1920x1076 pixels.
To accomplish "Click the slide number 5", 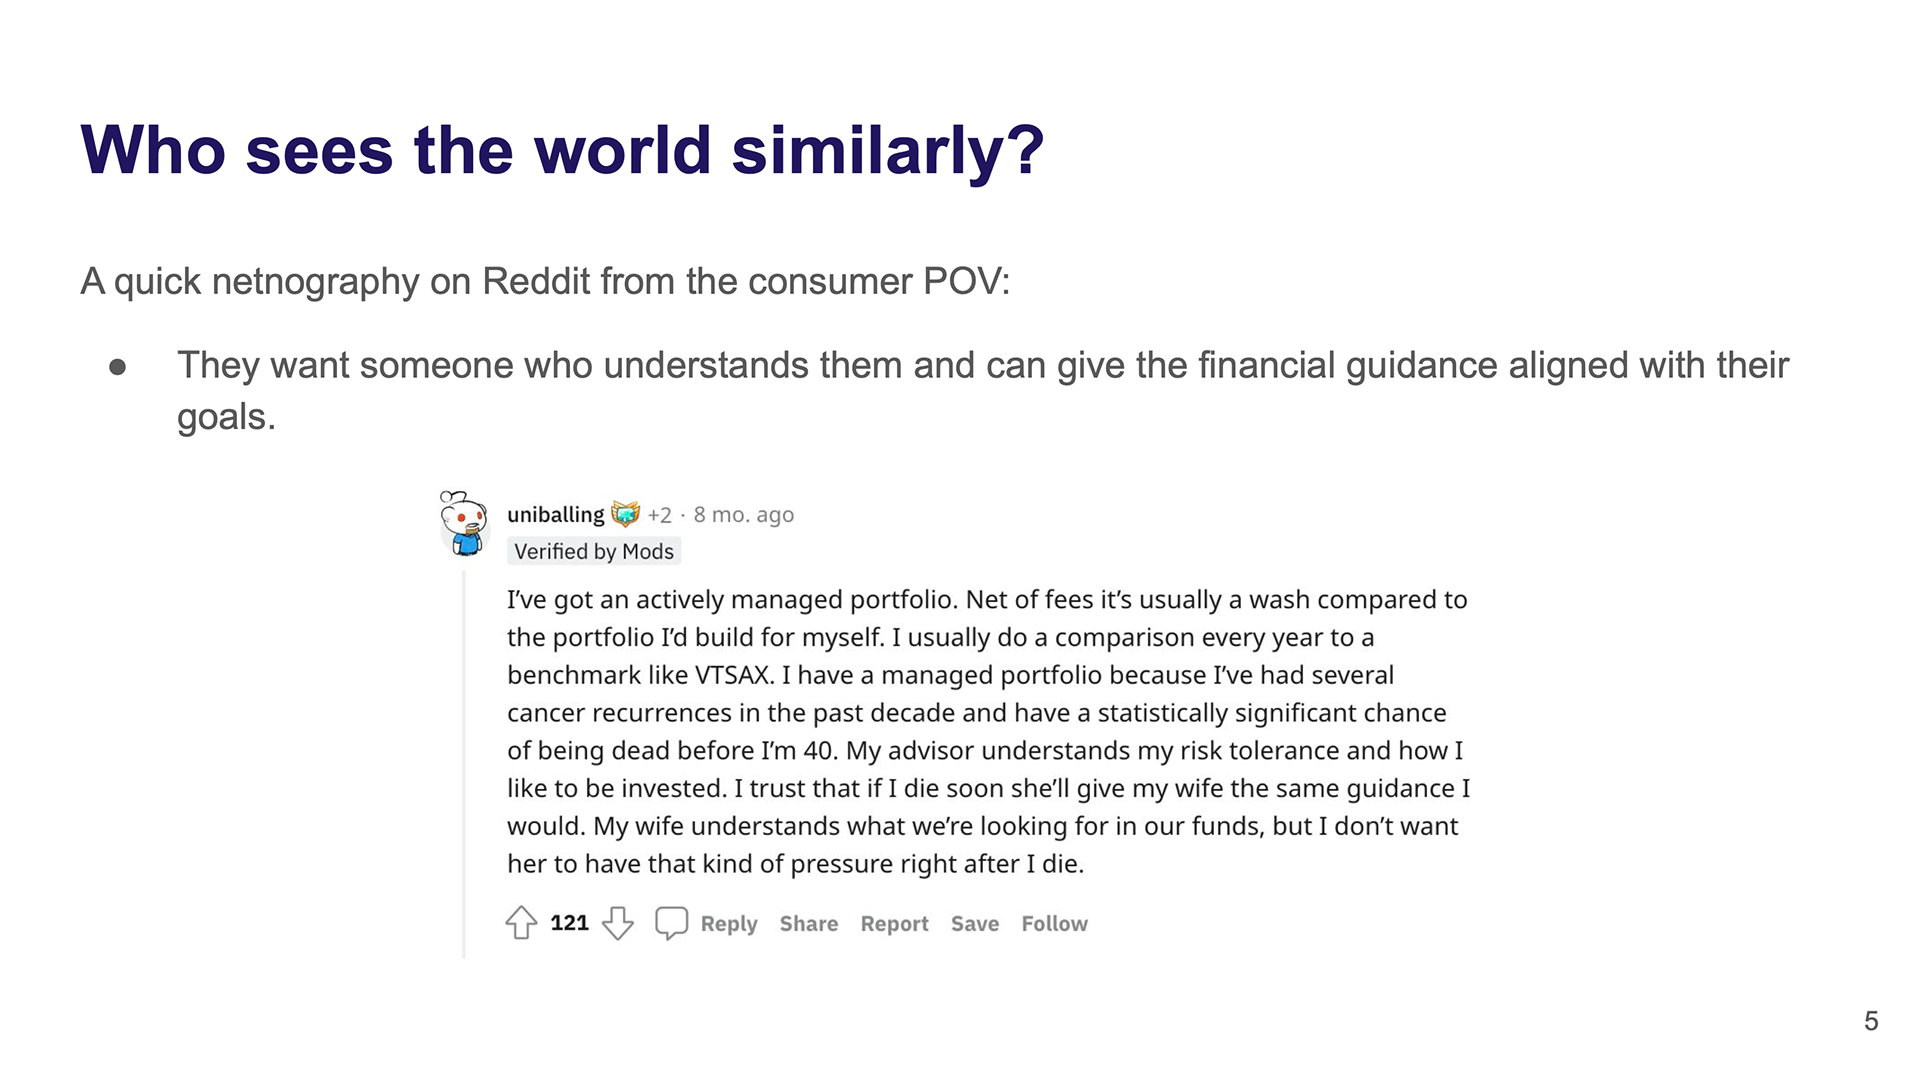I will 1871,1021.
